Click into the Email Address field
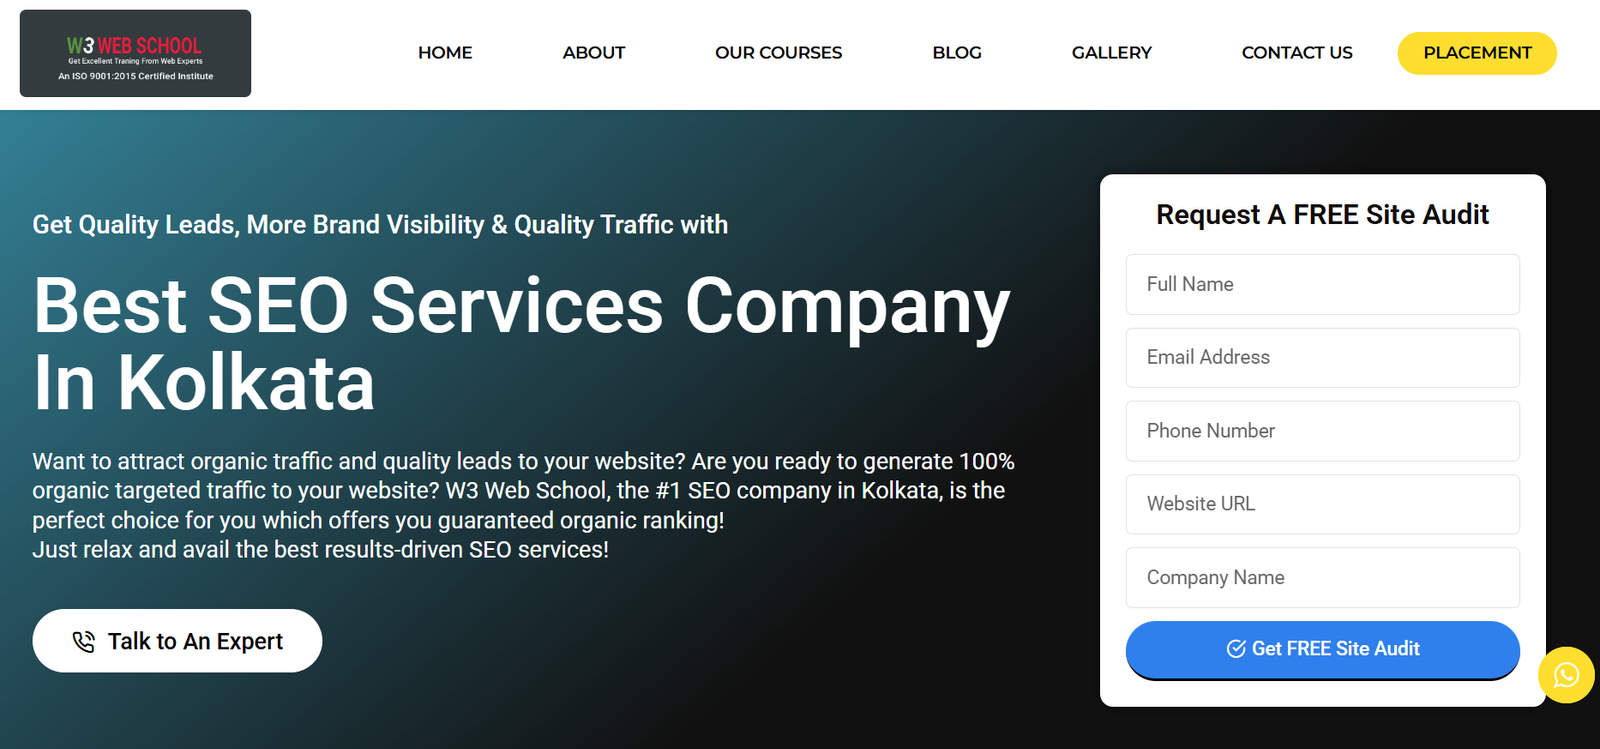Image resolution: width=1600 pixels, height=749 pixels. coord(1322,358)
